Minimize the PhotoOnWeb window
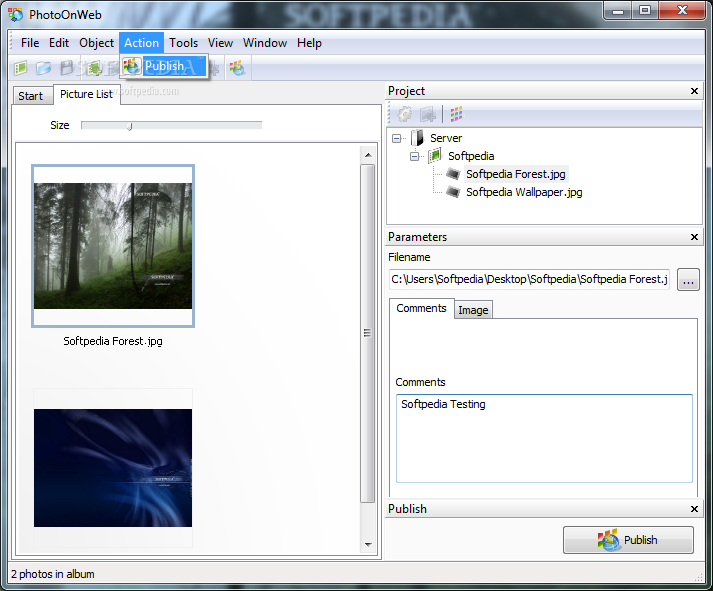Image resolution: width=713 pixels, height=591 pixels. pos(618,11)
